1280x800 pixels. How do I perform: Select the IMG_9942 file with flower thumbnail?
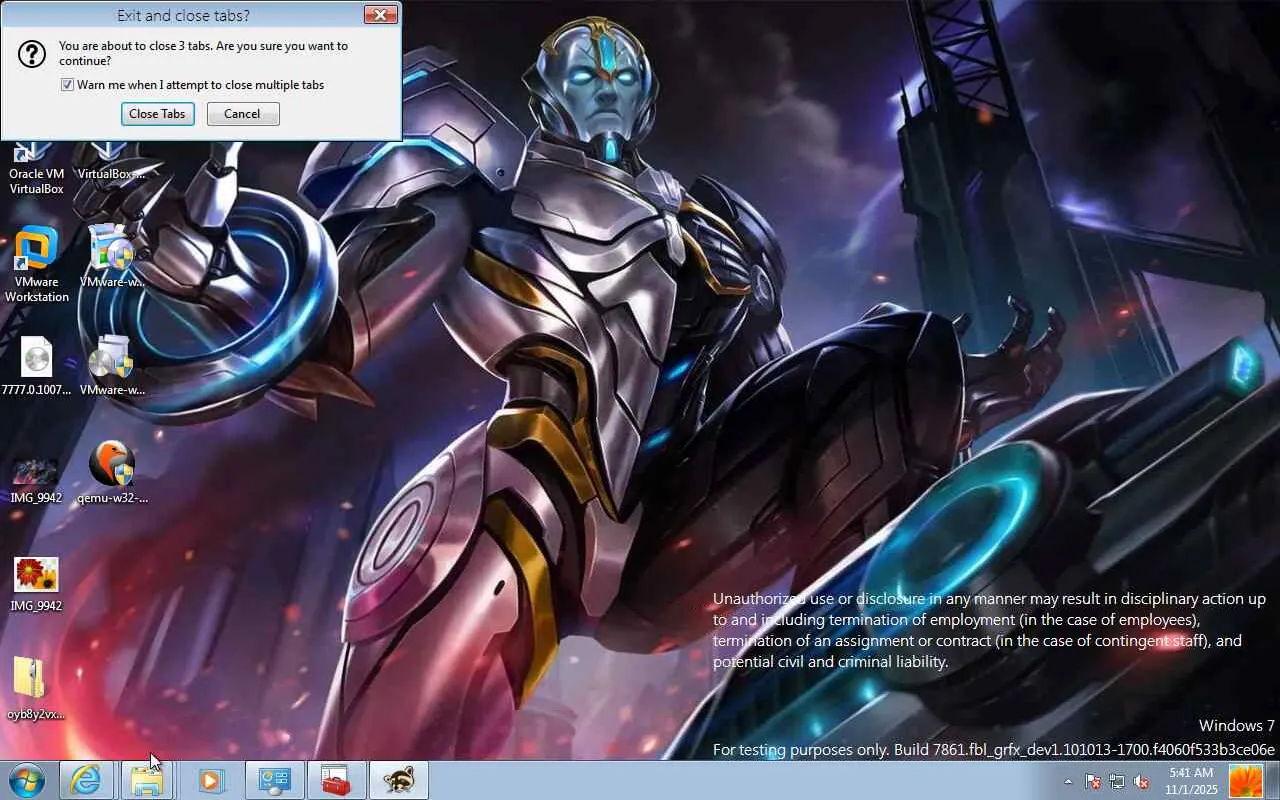36,584
